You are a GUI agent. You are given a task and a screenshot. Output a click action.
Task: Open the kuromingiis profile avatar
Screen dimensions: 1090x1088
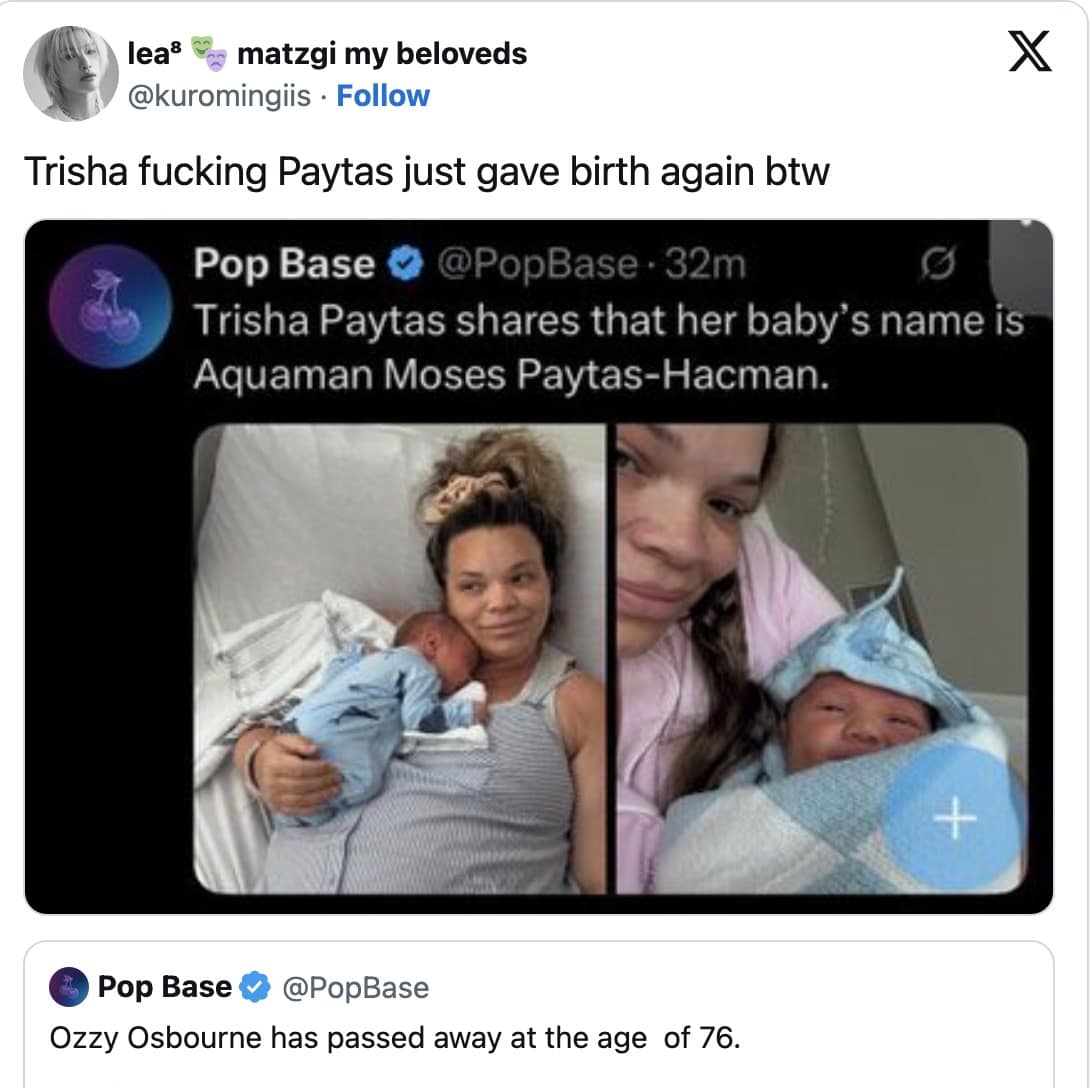[71, 74]
